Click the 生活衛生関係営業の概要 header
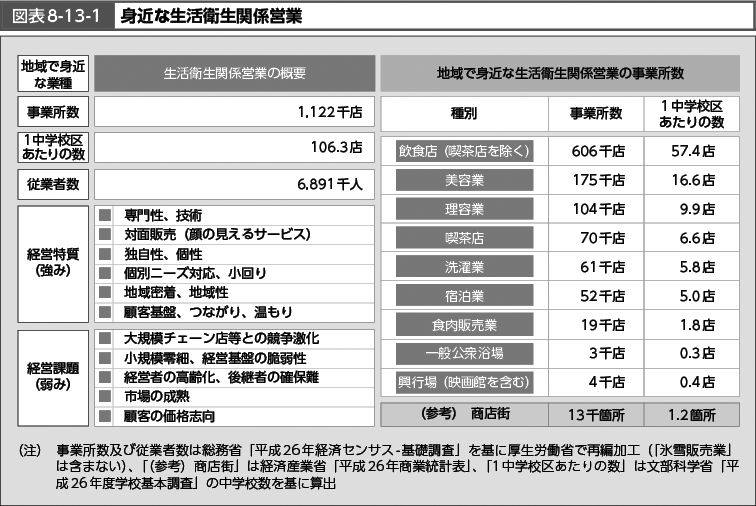The image size is (756, 506). pyautogui.click(x=234, y=74)
